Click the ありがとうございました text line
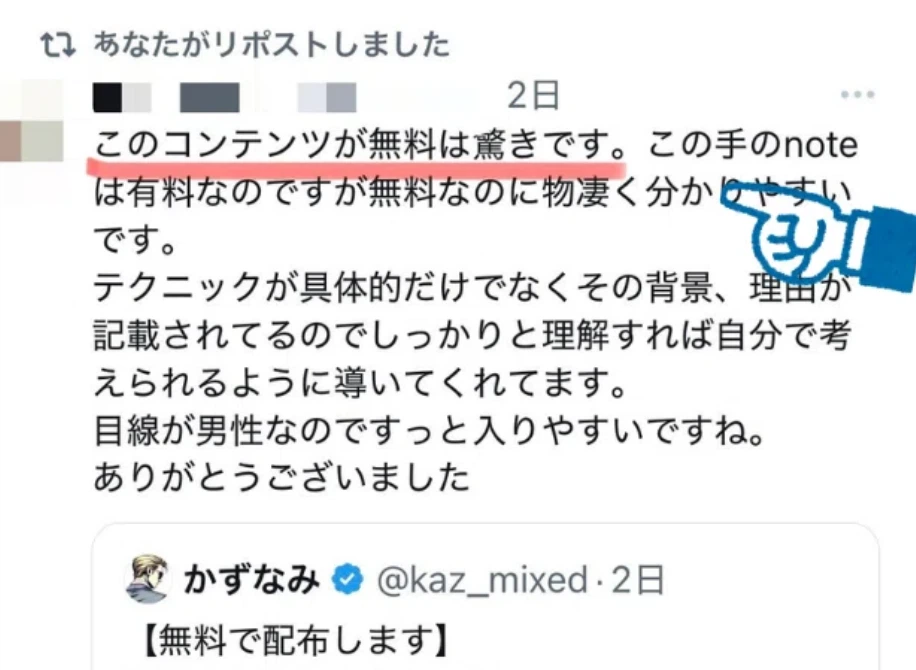Screen dimensions: 916x670 pyautogui.click(x=282, y=477)
